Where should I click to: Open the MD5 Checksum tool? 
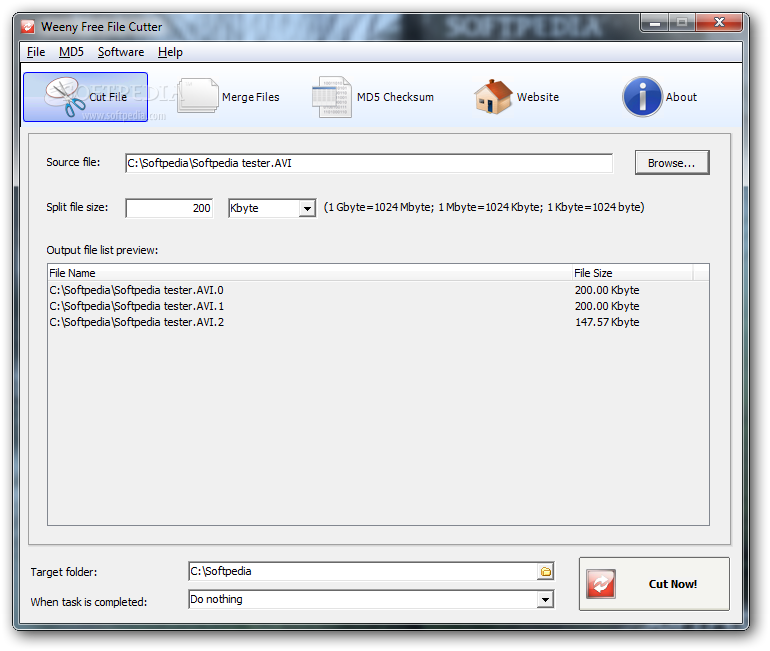point(373,97)
